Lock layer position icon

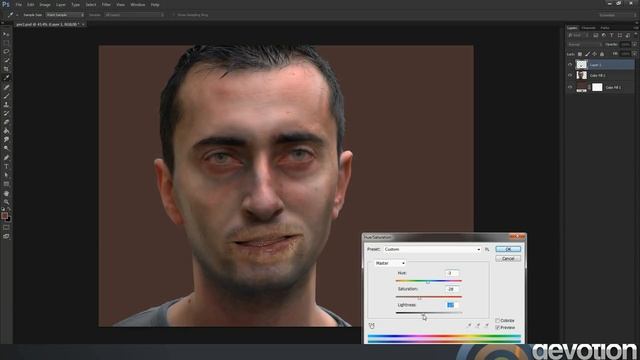(594, 54)
